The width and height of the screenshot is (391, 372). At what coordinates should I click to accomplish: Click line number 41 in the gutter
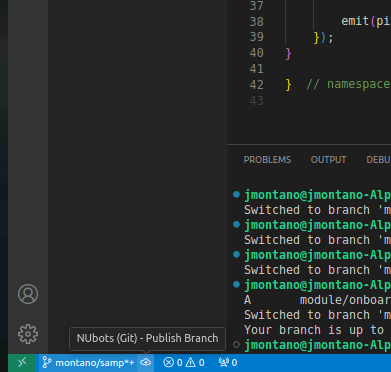pyautogui.click(x=256, y=69)
